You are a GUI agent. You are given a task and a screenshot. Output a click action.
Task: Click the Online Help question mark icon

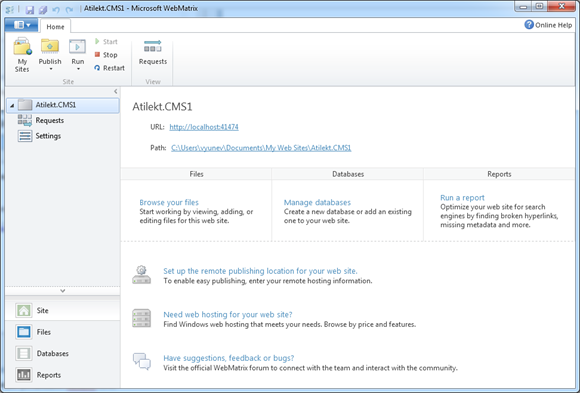click(x=529, y=25)
